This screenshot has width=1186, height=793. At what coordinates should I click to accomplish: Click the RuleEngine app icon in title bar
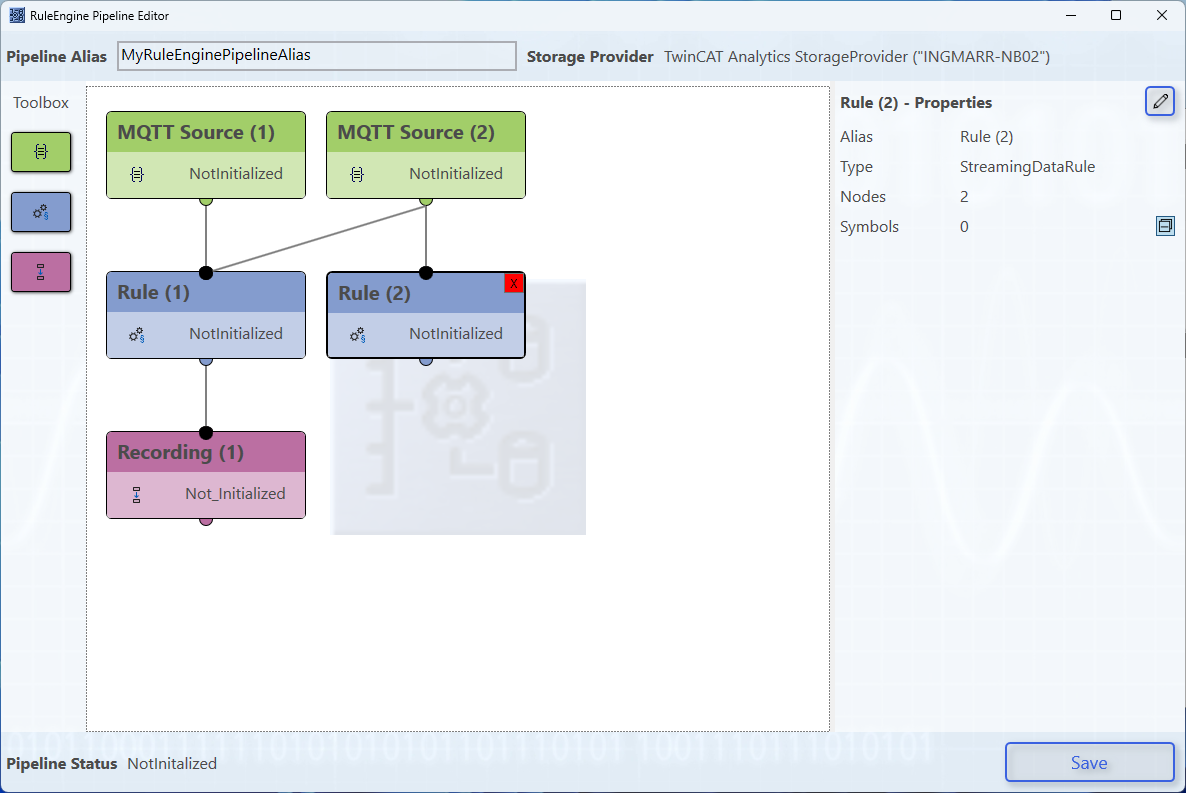(x=17, y=15)
